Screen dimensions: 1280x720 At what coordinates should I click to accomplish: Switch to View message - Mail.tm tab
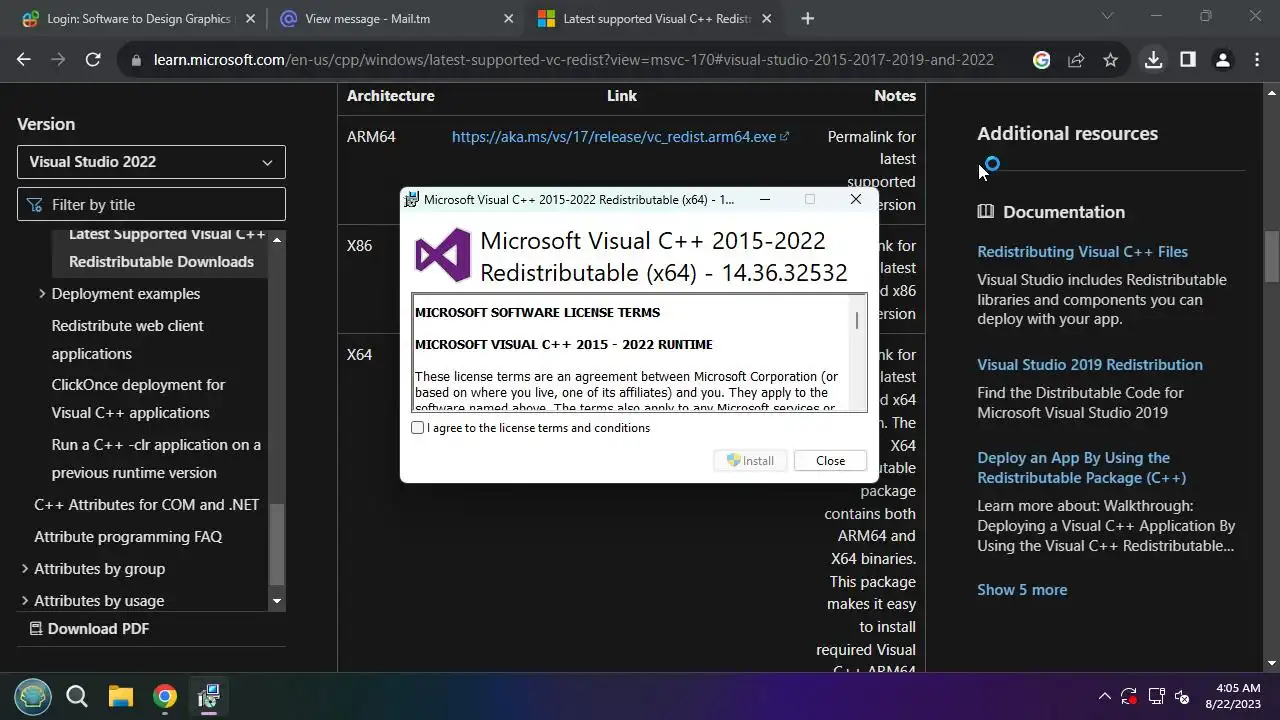click(x=394, y=18)
